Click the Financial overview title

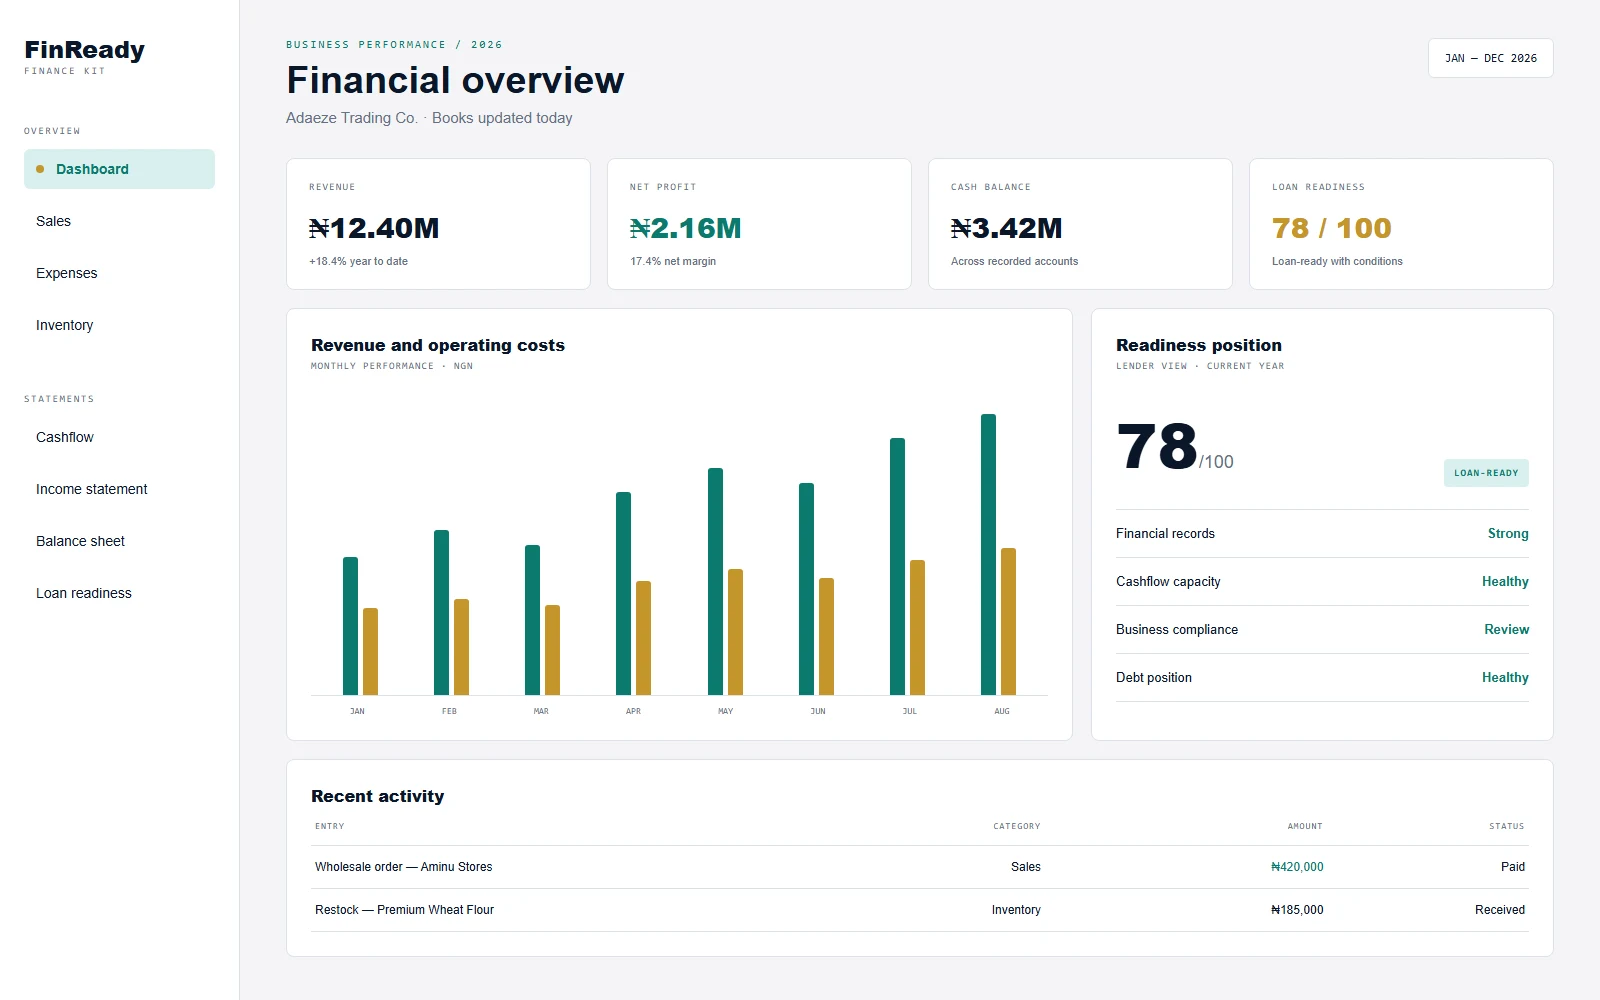point(455,80)
